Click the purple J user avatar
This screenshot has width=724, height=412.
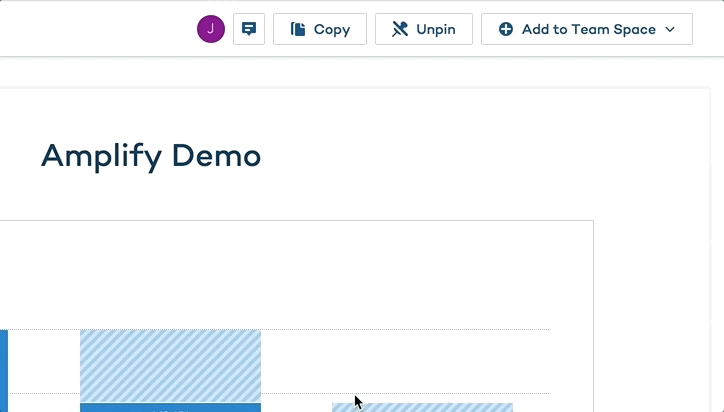(x=210, y=29)
